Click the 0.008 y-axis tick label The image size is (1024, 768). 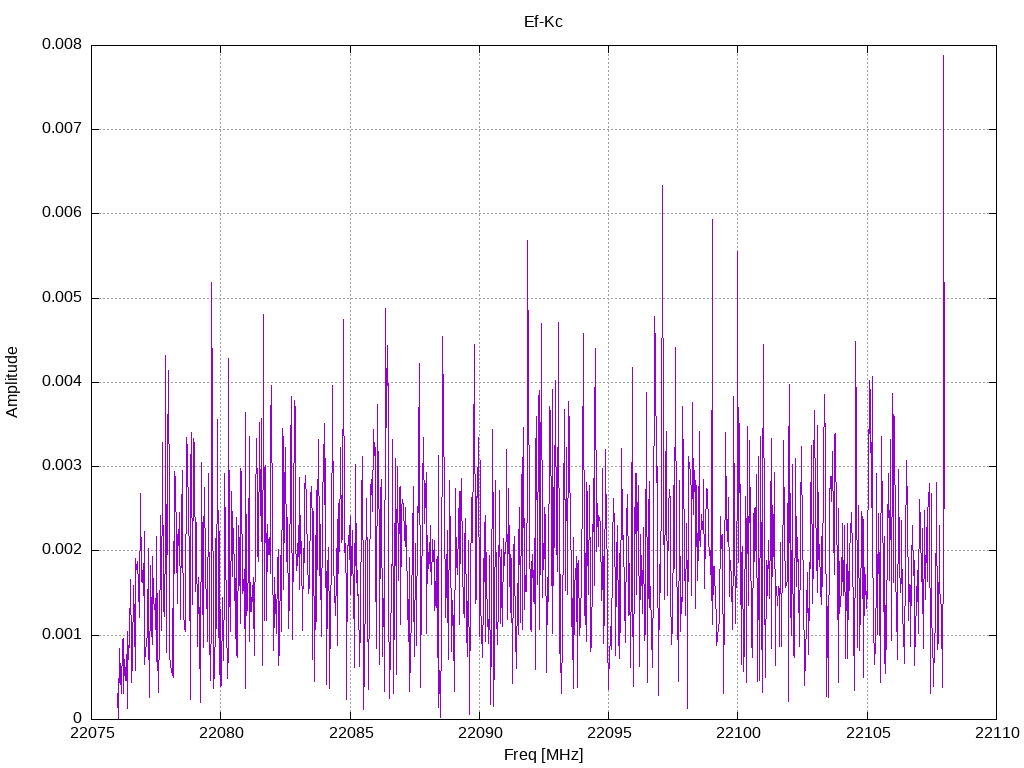click(62, 44)
